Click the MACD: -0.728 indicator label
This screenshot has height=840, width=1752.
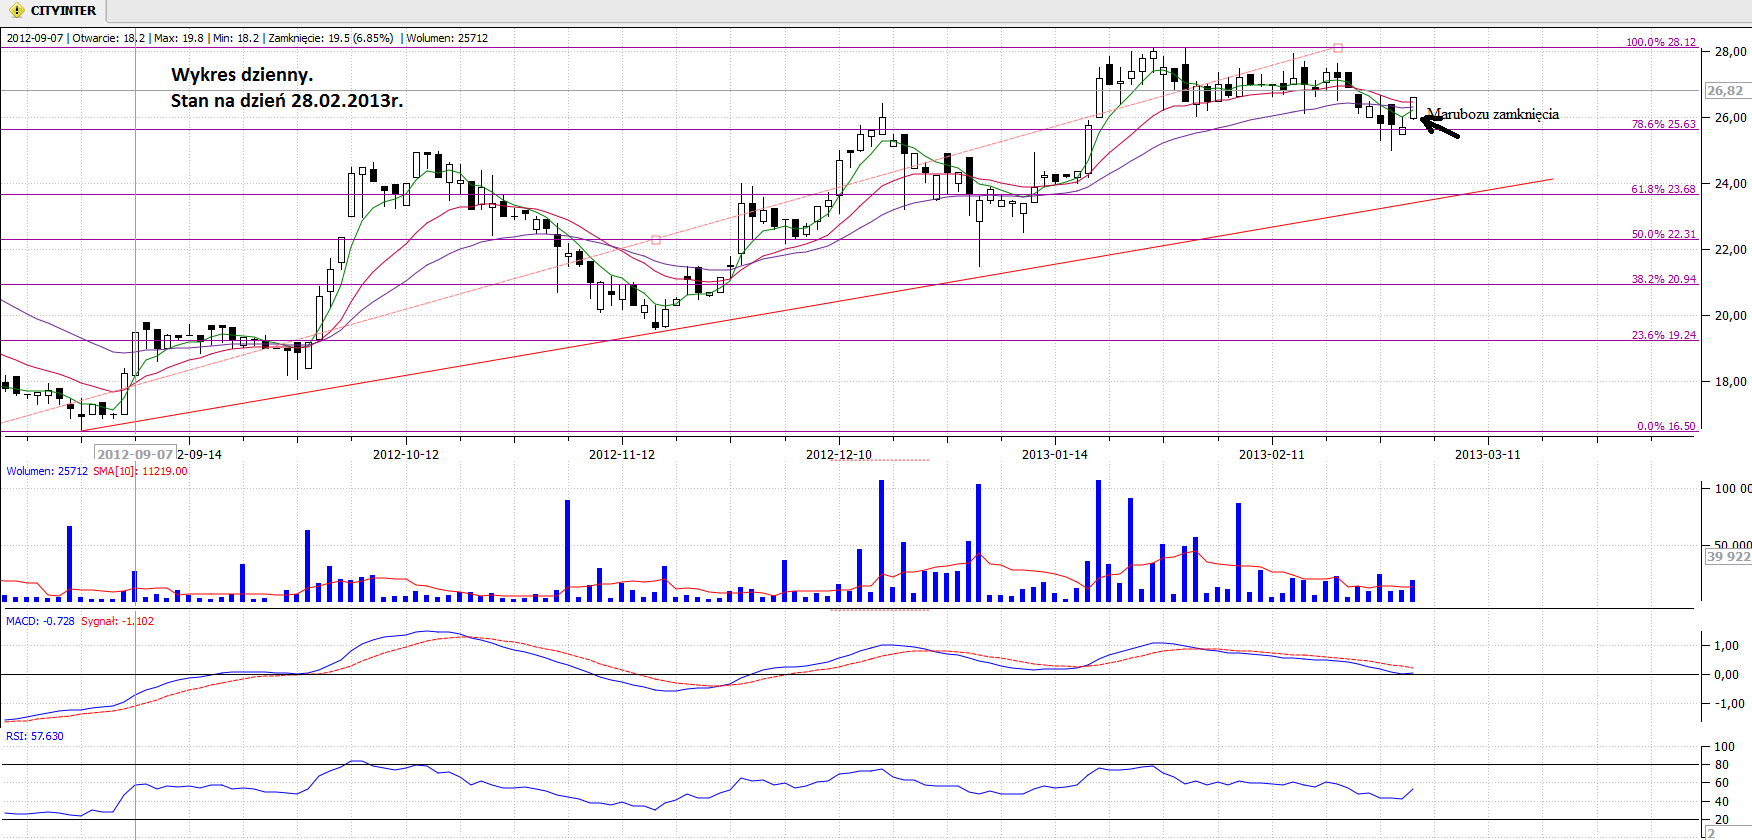(x=40, y=621)
